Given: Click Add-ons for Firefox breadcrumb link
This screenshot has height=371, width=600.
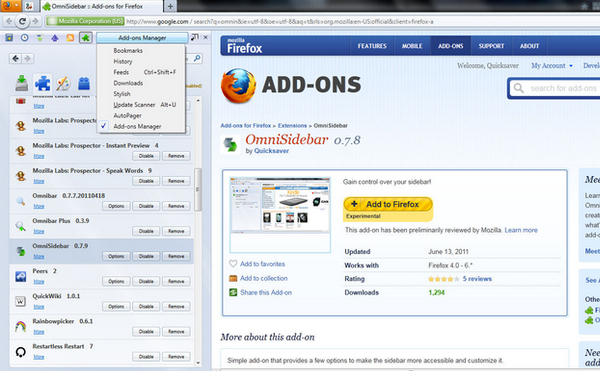Looking at the screenshot, I should click(x=246, y=125).
